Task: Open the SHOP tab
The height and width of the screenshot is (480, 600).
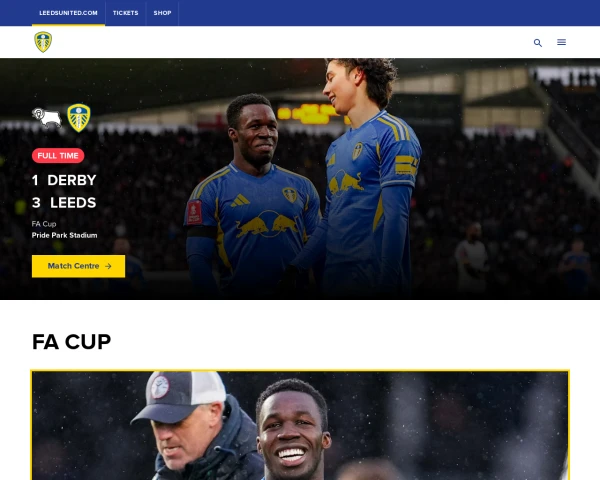Action: pyautogui.click(x=162, y=13)
